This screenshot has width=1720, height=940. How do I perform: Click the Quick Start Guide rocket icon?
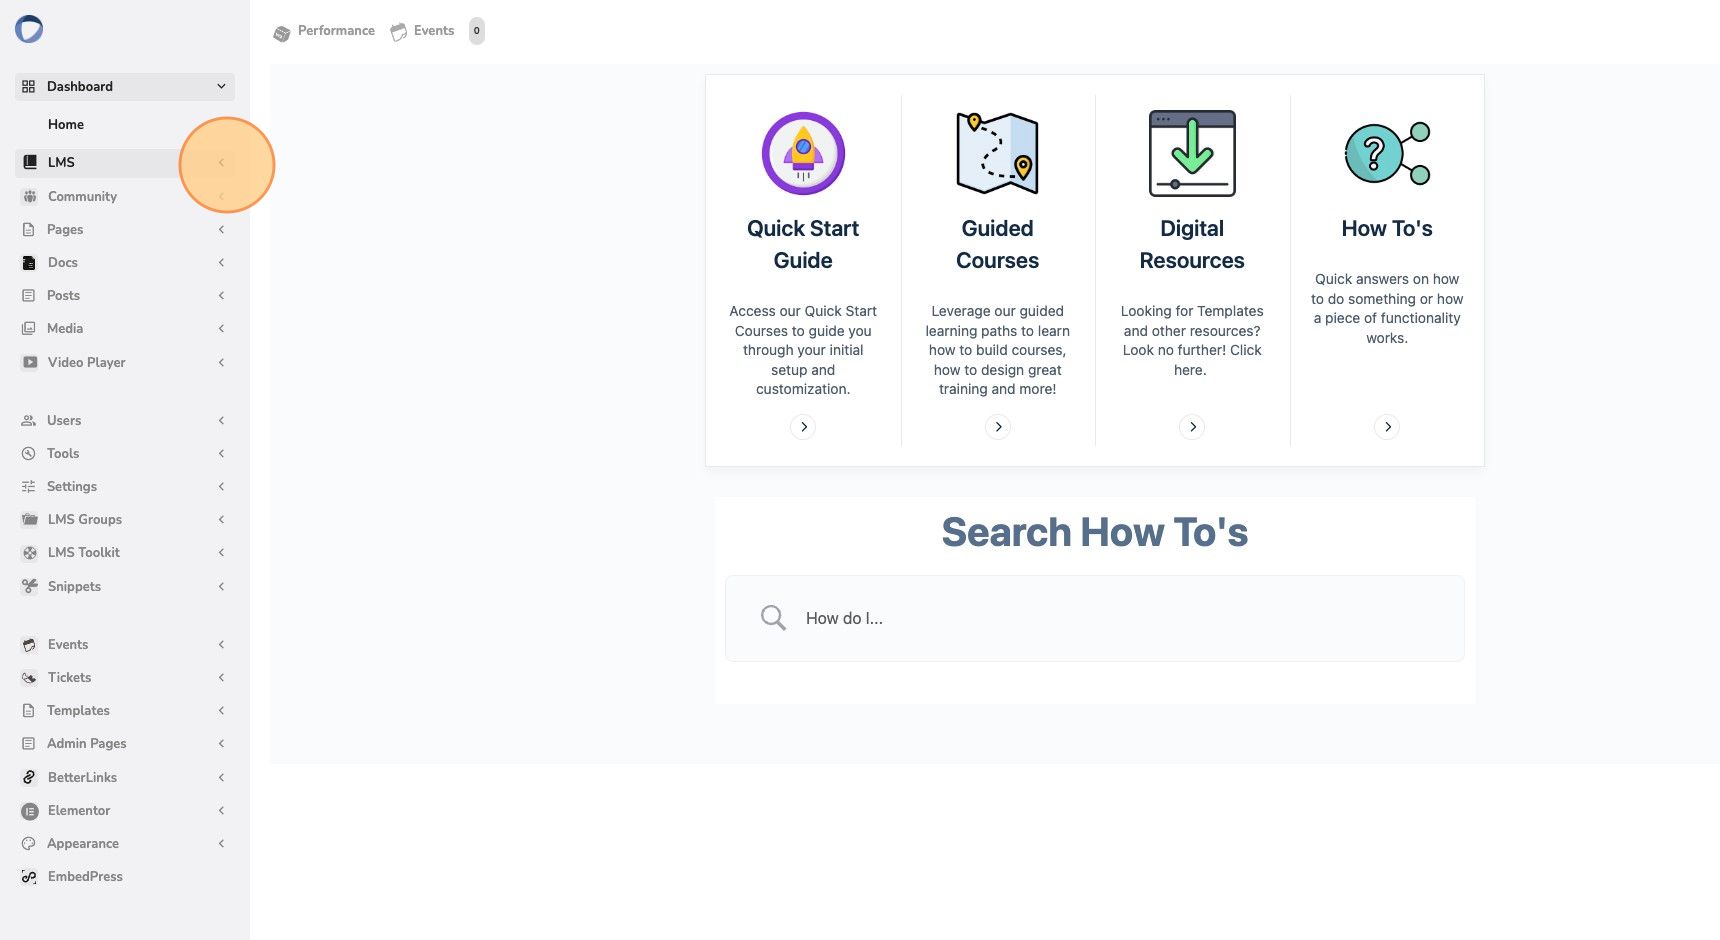tap(803, 153)
